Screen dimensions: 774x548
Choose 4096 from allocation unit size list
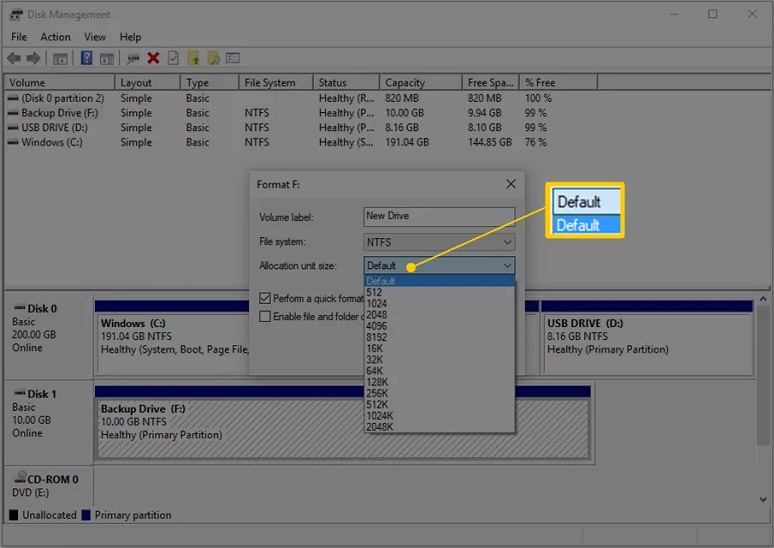[439, 326]
